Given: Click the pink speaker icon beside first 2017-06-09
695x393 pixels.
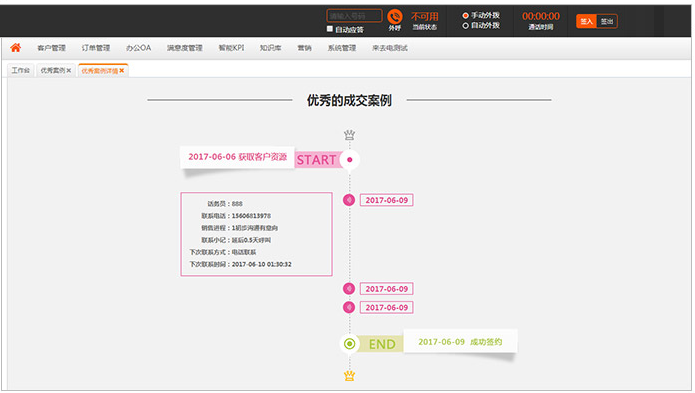Looking at the screenshot, I should (349, 200).
